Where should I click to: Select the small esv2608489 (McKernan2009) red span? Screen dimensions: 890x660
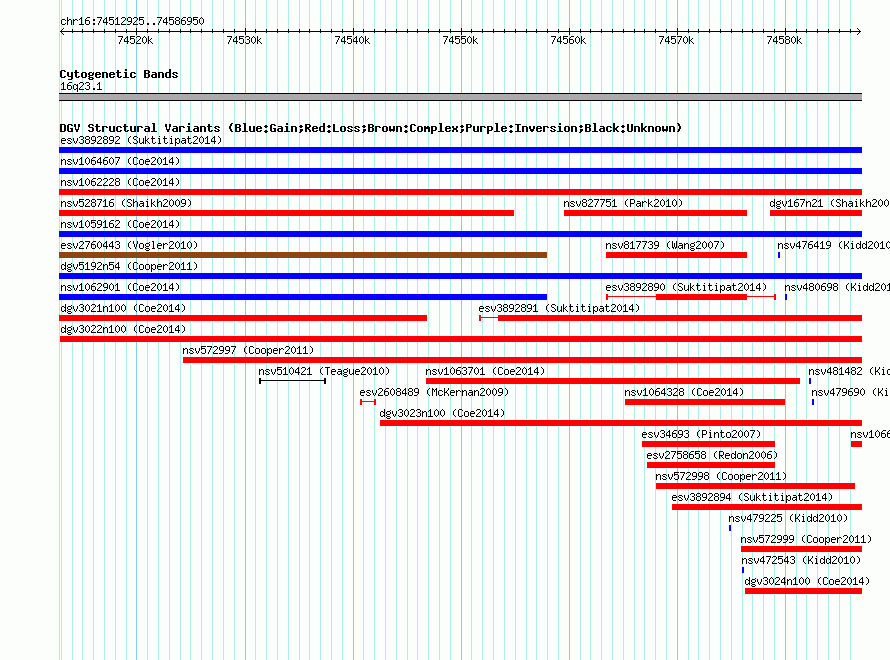point(368,402)
